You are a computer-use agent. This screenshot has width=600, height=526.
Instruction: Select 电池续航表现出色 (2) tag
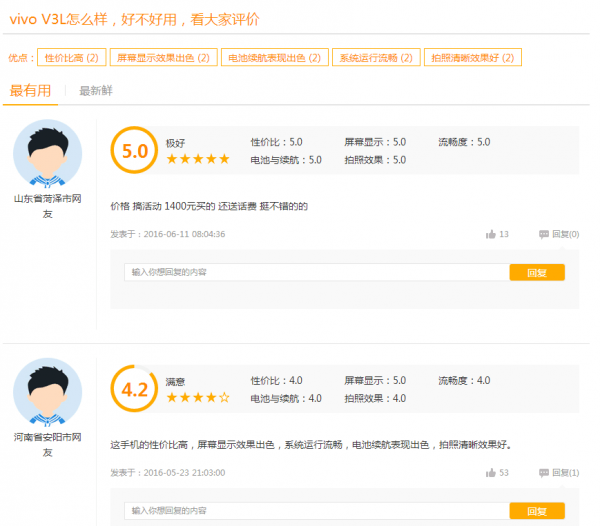click(x=272, y=58)
